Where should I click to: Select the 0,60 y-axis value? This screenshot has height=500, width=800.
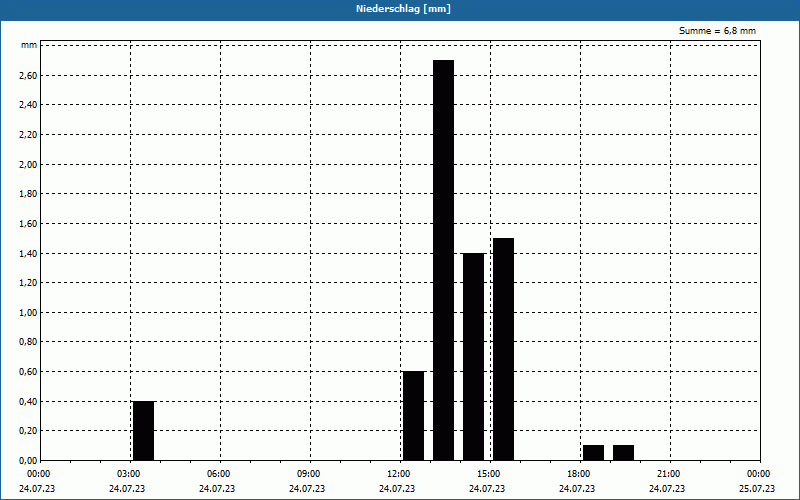pos(28,371)
